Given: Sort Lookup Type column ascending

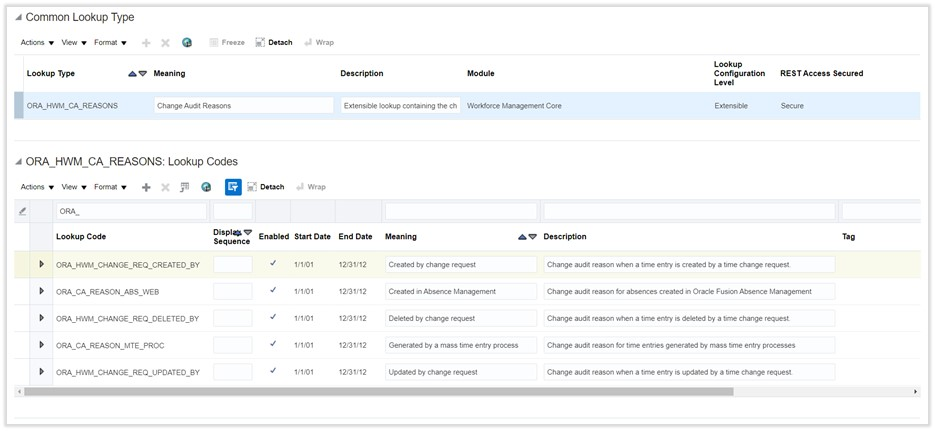Looking at the screenshot, I should pyautogui.click(x=133, y=74).
